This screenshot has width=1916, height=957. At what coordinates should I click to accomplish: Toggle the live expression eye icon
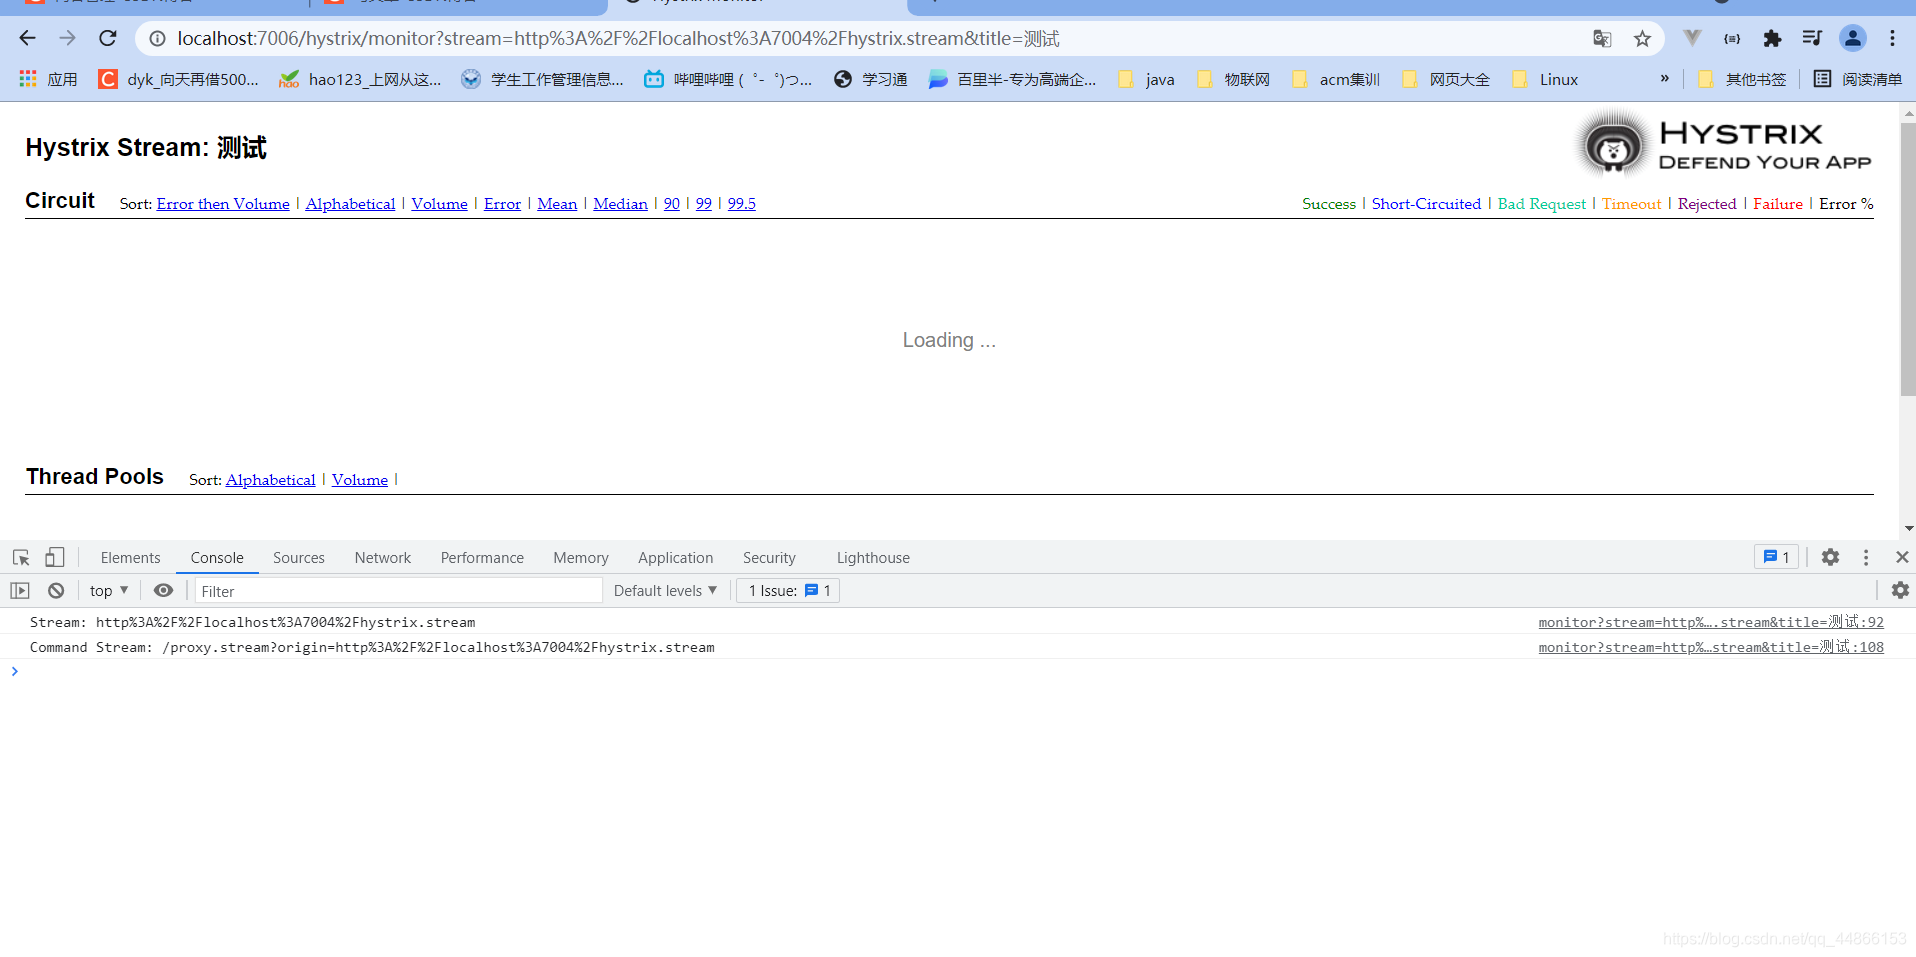coord(163,591)
